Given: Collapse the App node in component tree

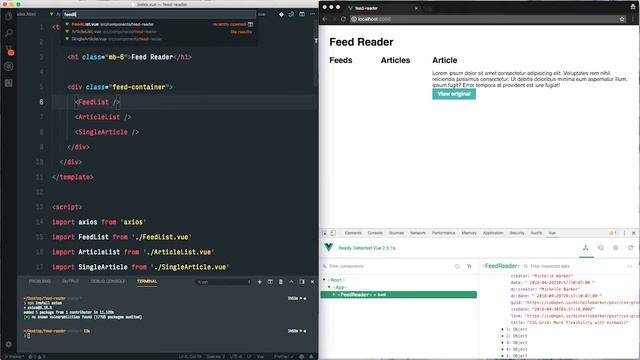Looking at the screenshot, I should (329, 287).
